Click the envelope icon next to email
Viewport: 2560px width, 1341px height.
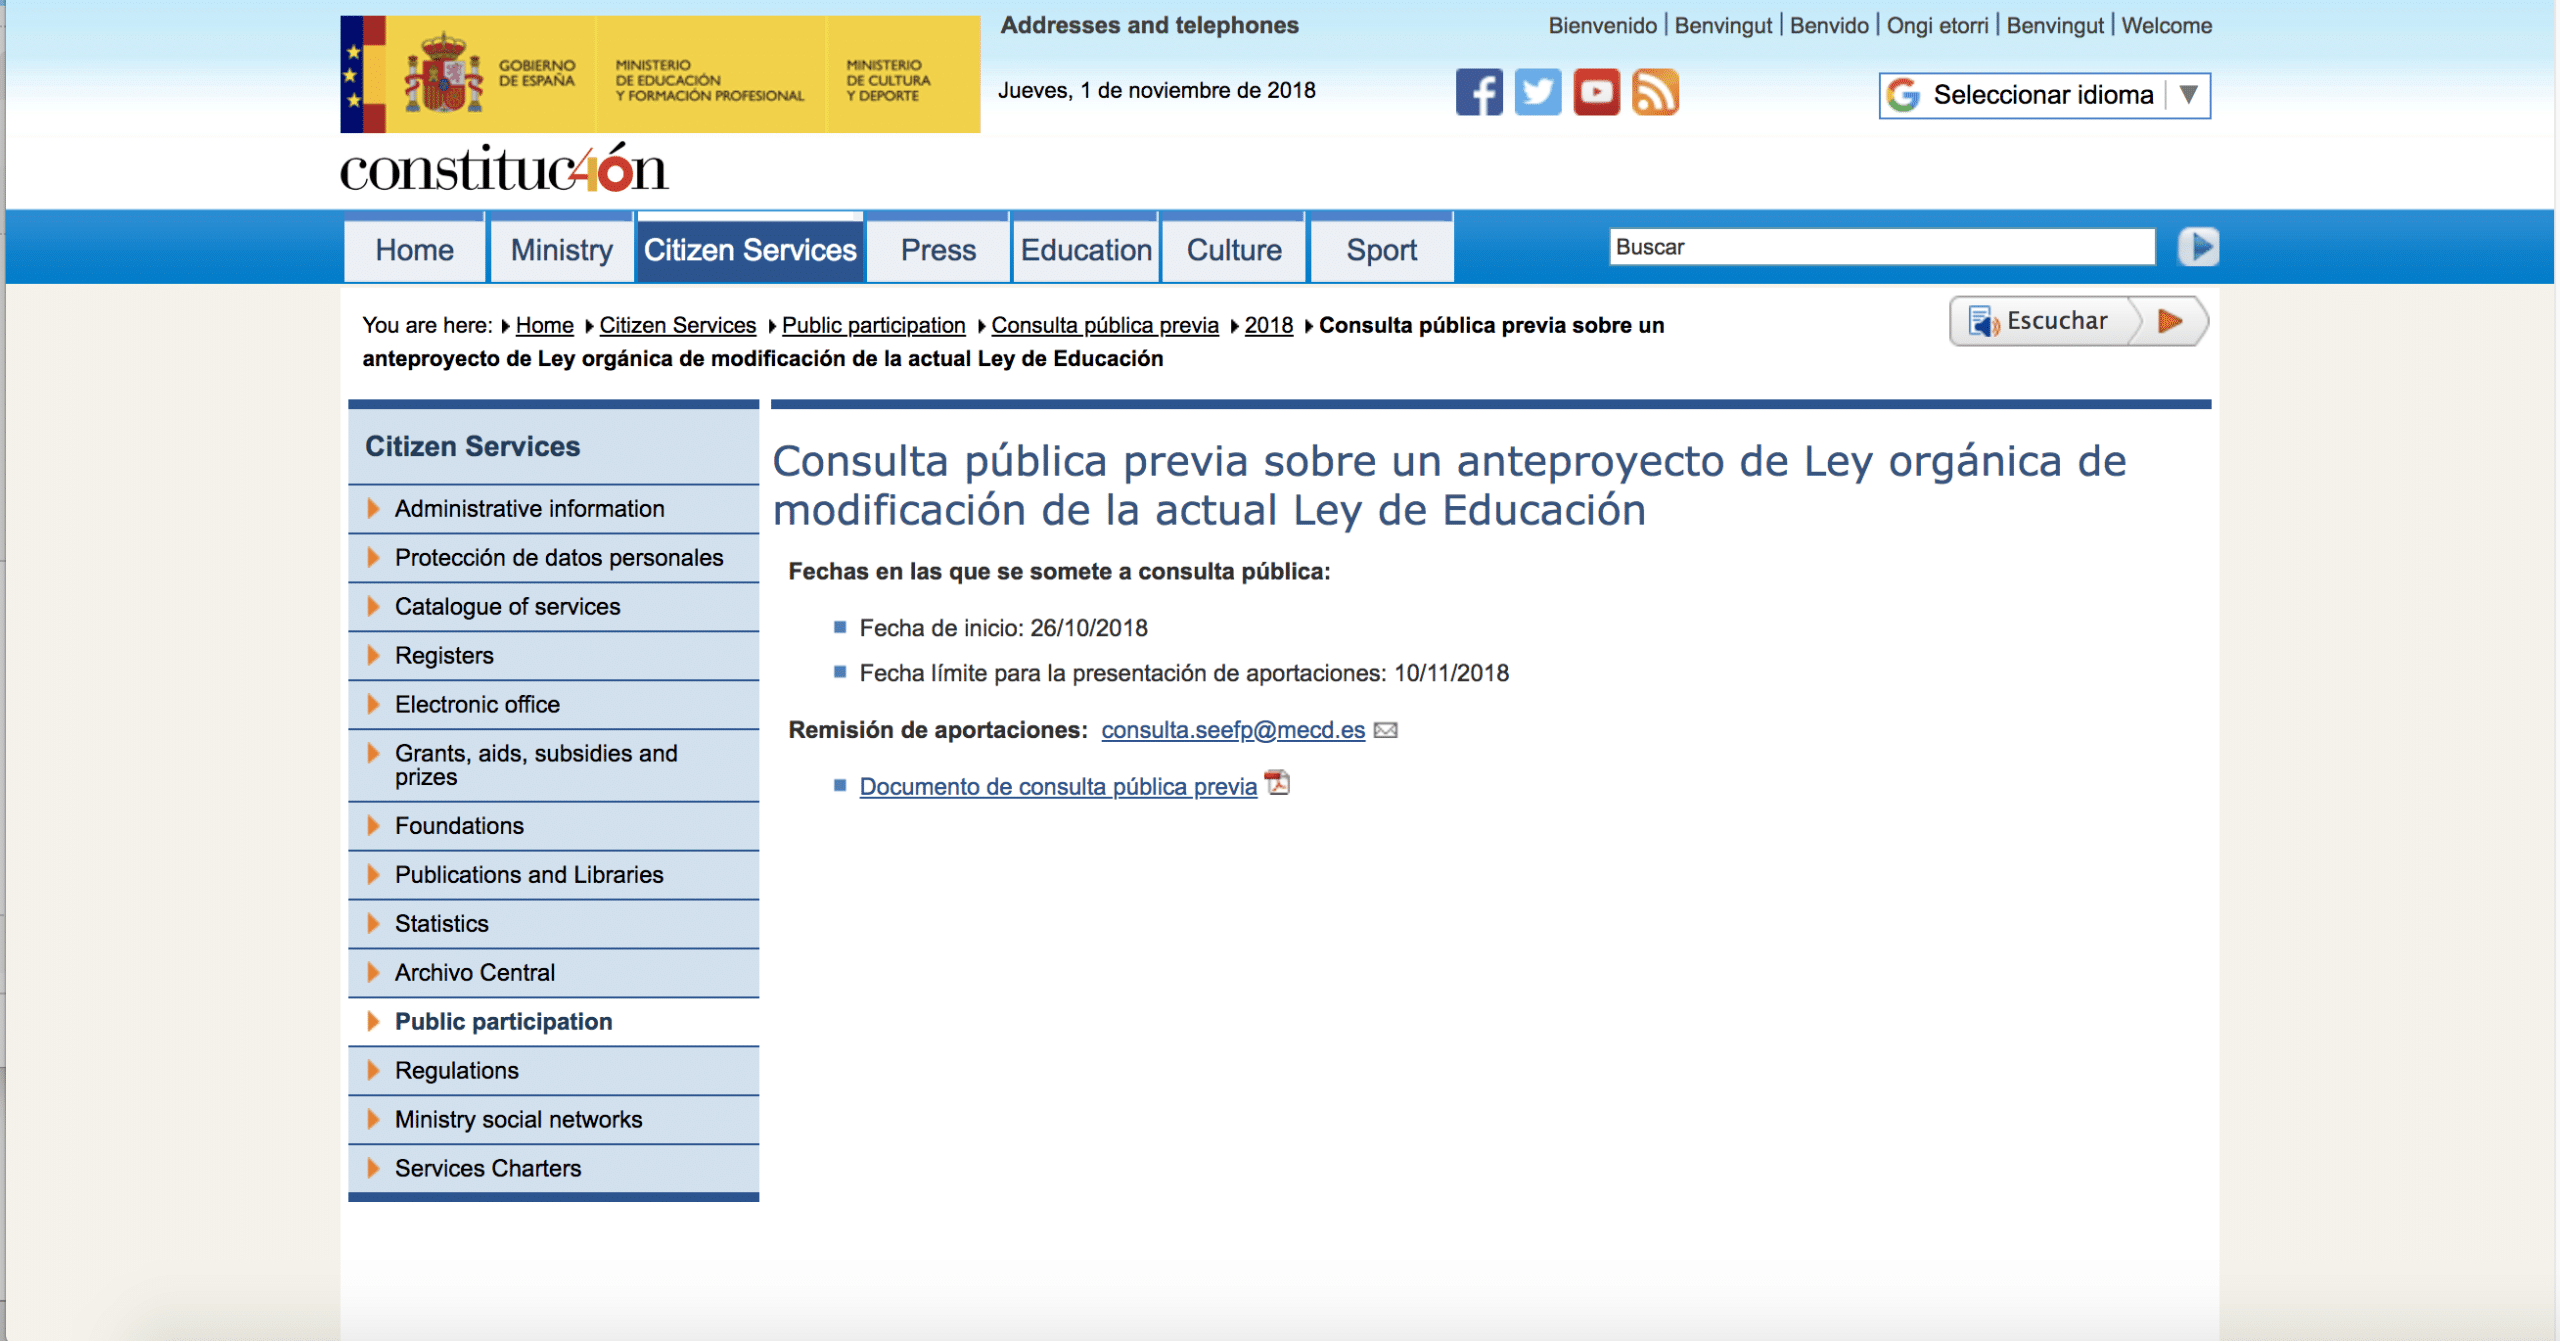pos(1386,730)
